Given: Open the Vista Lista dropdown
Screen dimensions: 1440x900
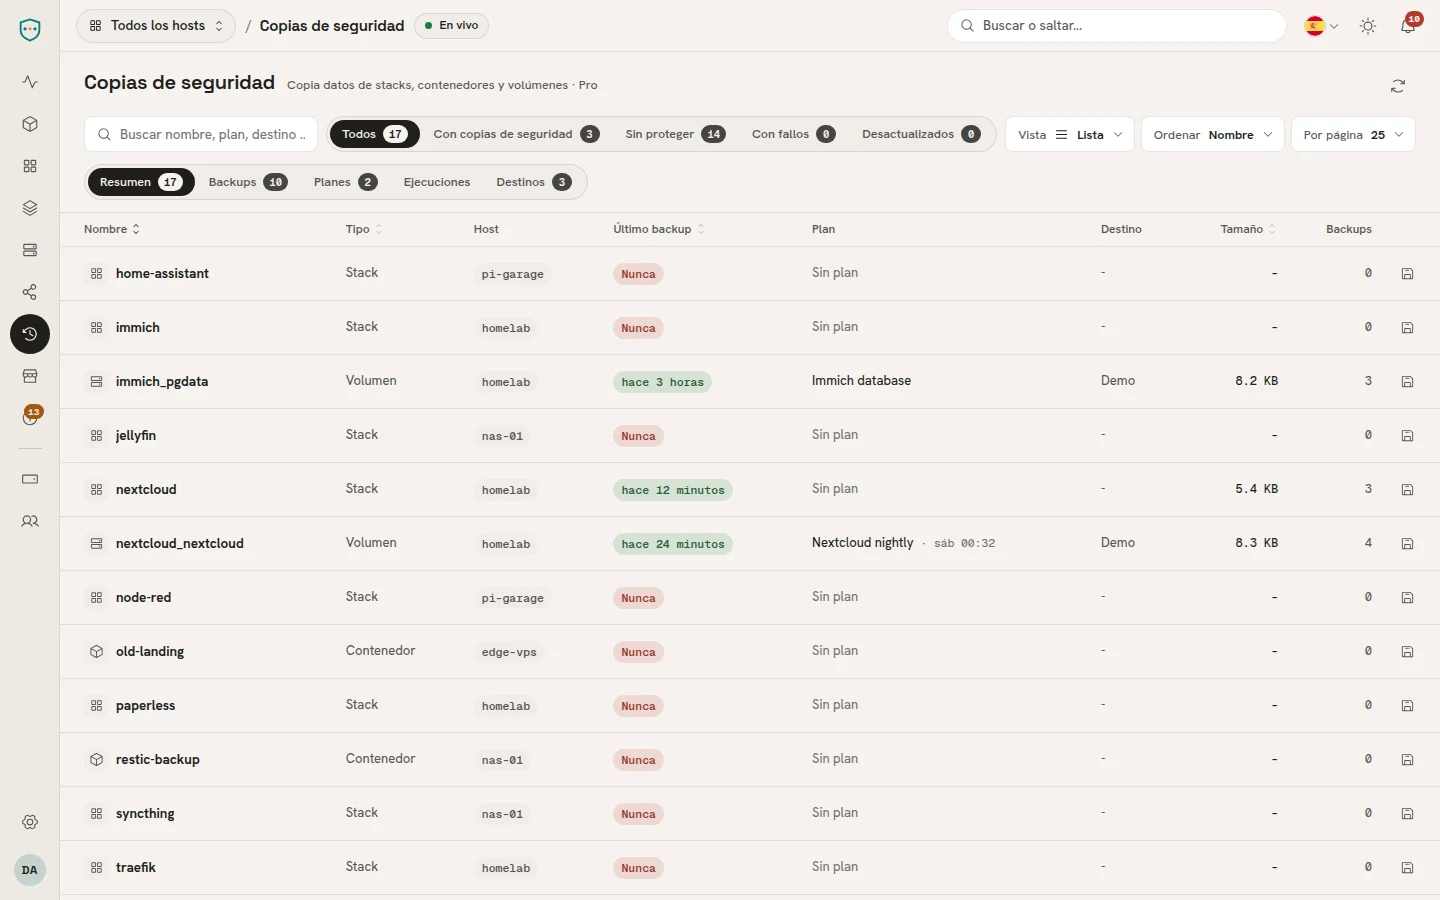Looking at the screenshot, I should point(1070,135).
